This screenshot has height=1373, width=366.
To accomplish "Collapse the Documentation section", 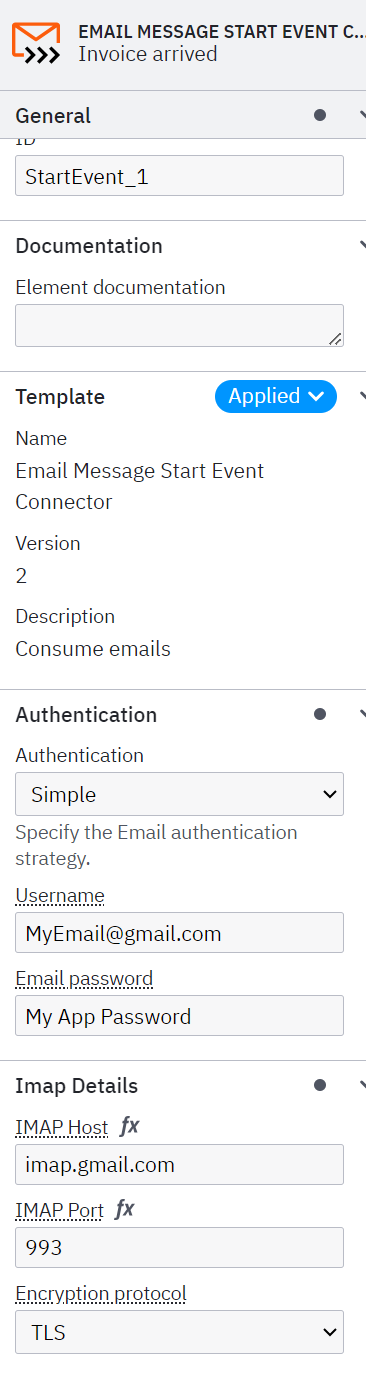I will tap(361, 245).
